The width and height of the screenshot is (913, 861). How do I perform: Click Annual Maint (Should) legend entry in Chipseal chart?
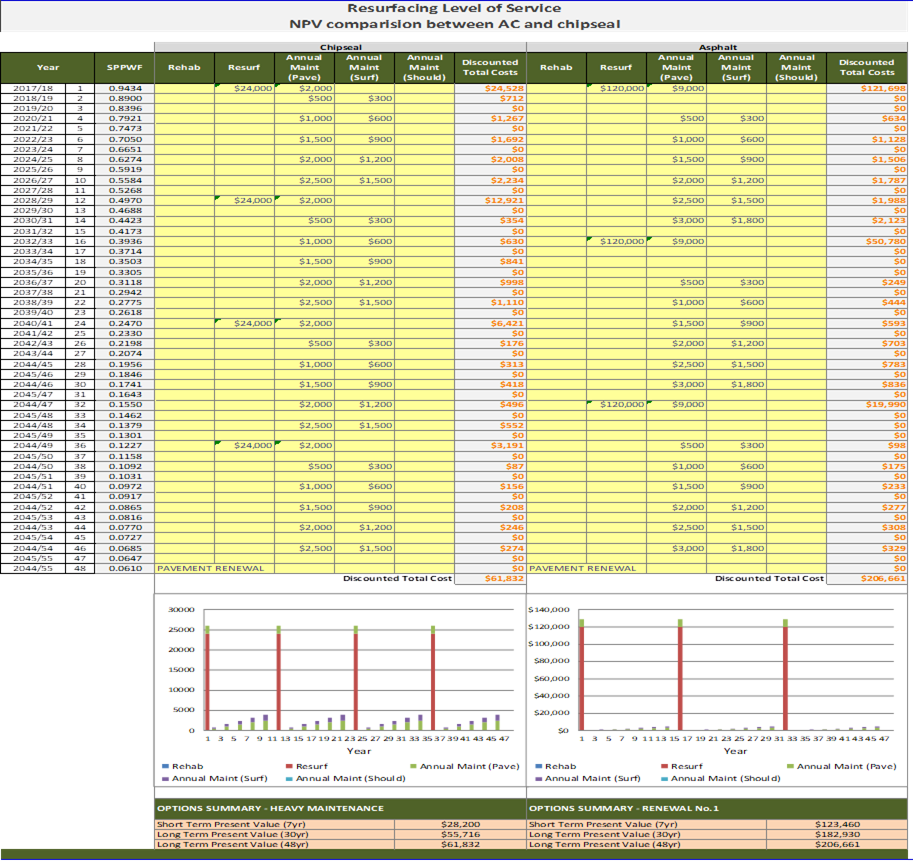[x=346, y=778]
